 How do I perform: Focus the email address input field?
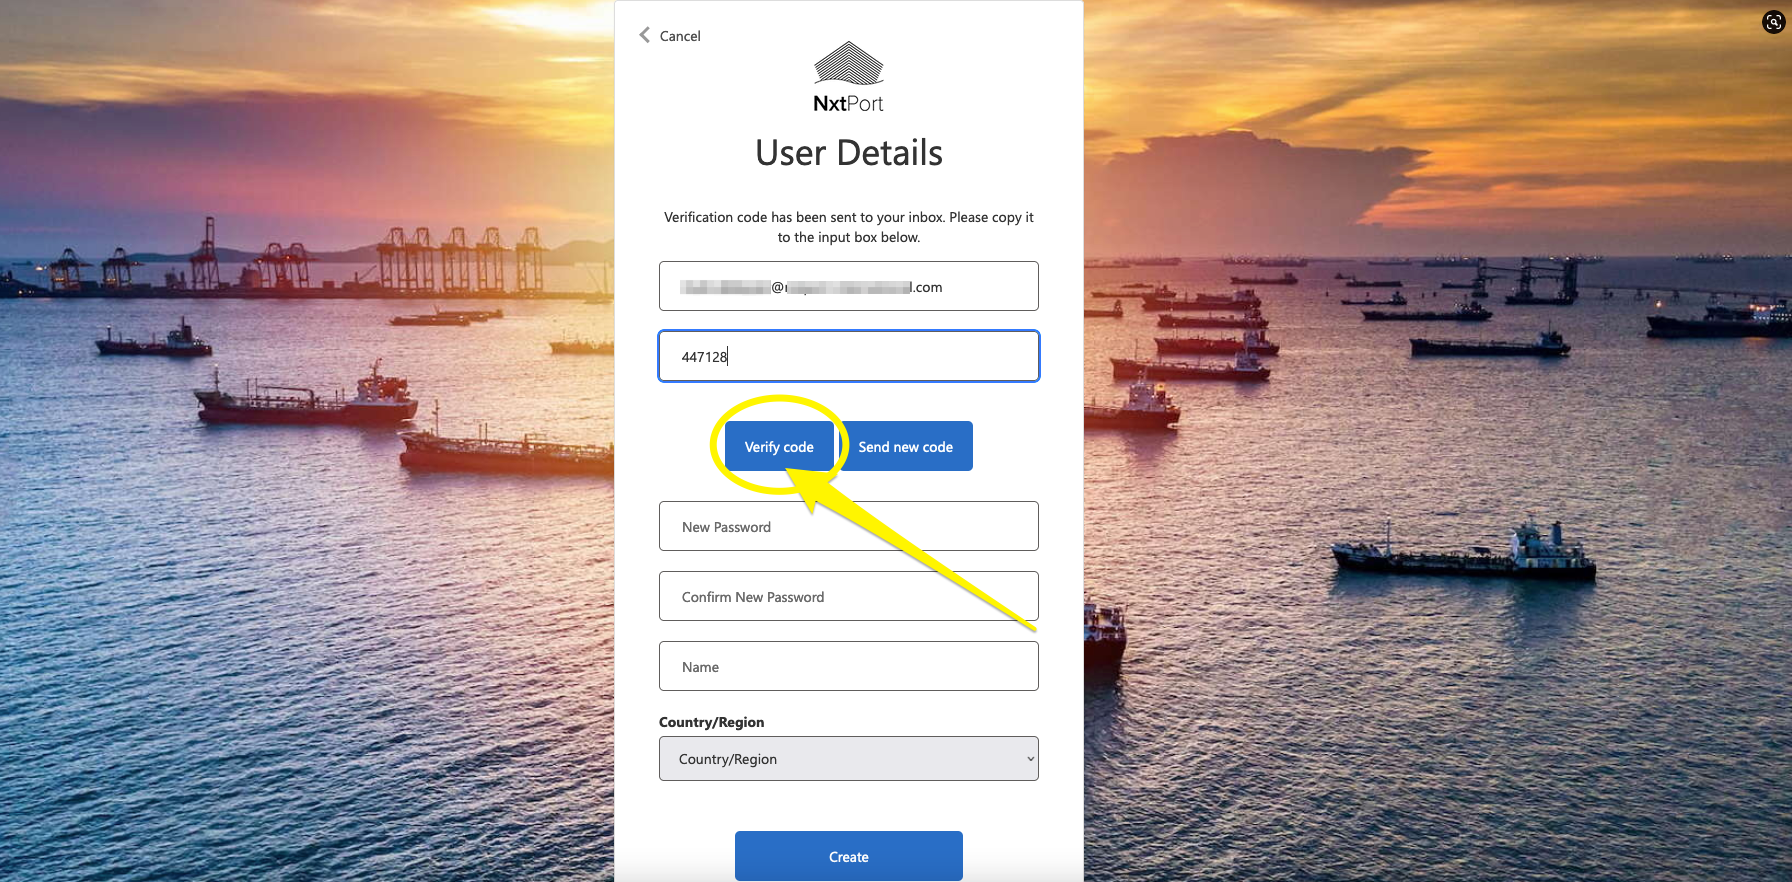coord(848,287)
